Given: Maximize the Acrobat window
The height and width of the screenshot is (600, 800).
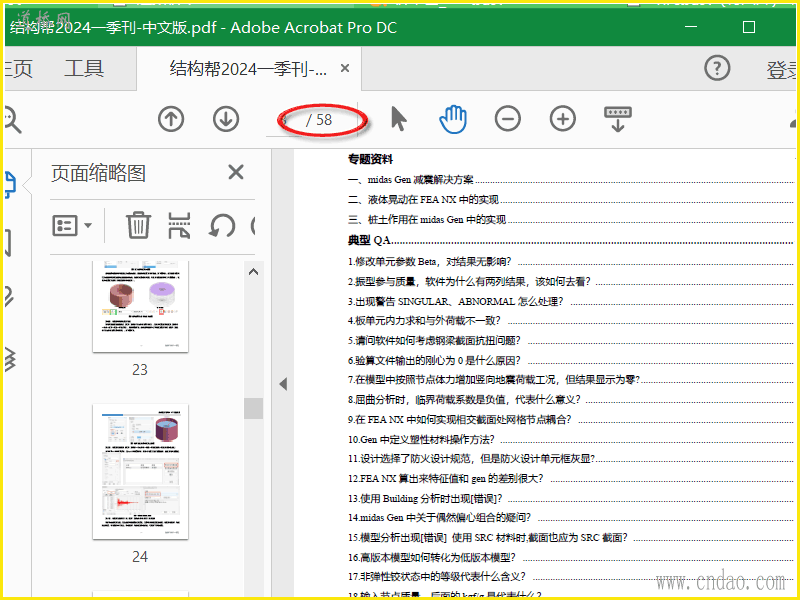Looking at the screenshot, I should (x=748, y=27).
